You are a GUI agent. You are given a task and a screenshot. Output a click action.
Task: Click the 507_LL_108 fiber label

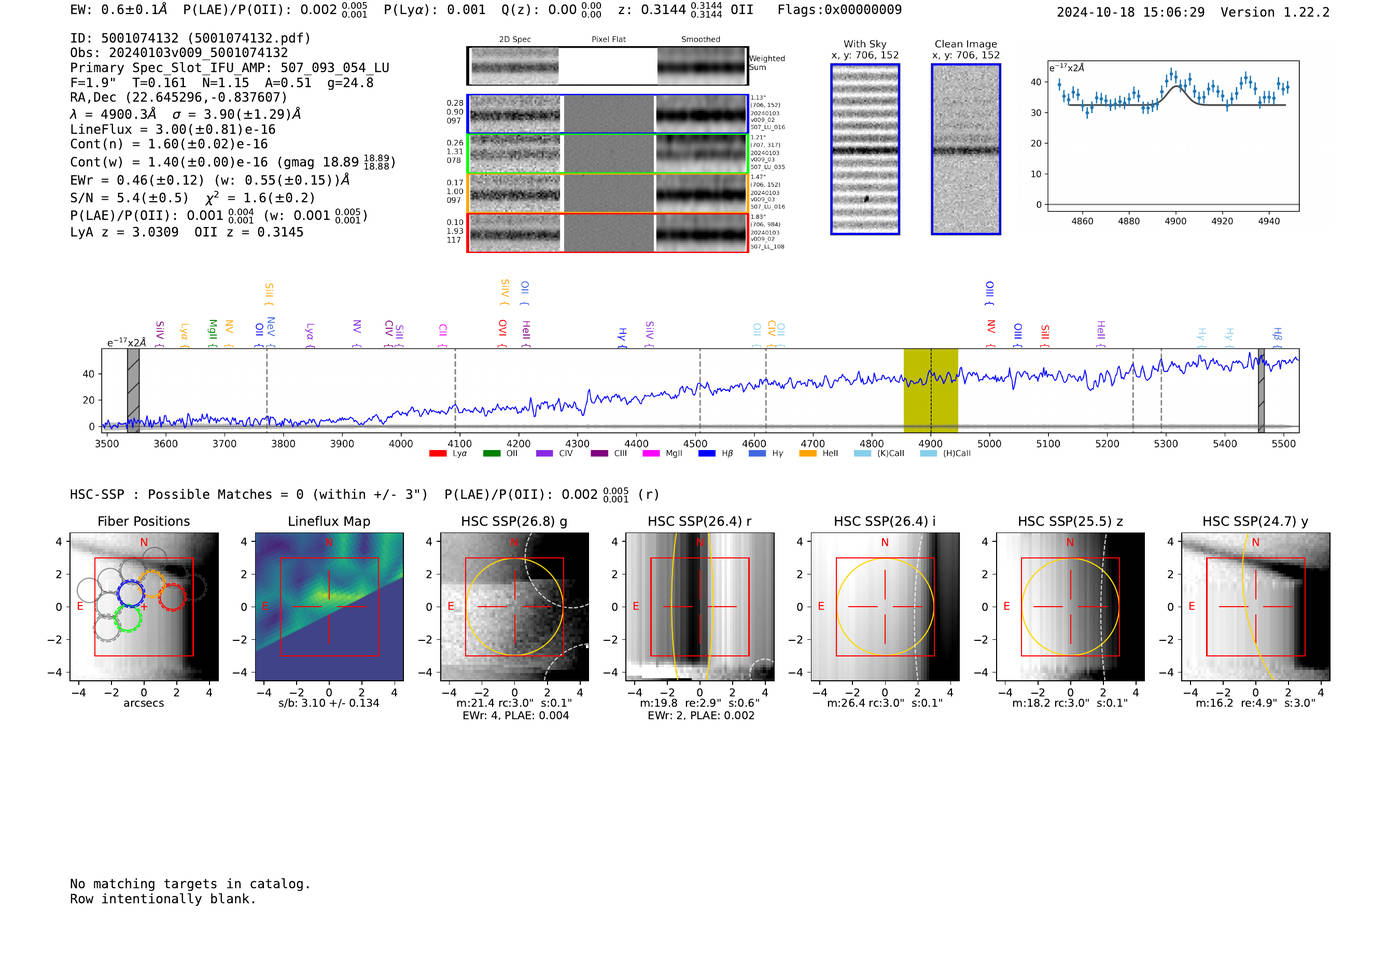tap(768, 246)
